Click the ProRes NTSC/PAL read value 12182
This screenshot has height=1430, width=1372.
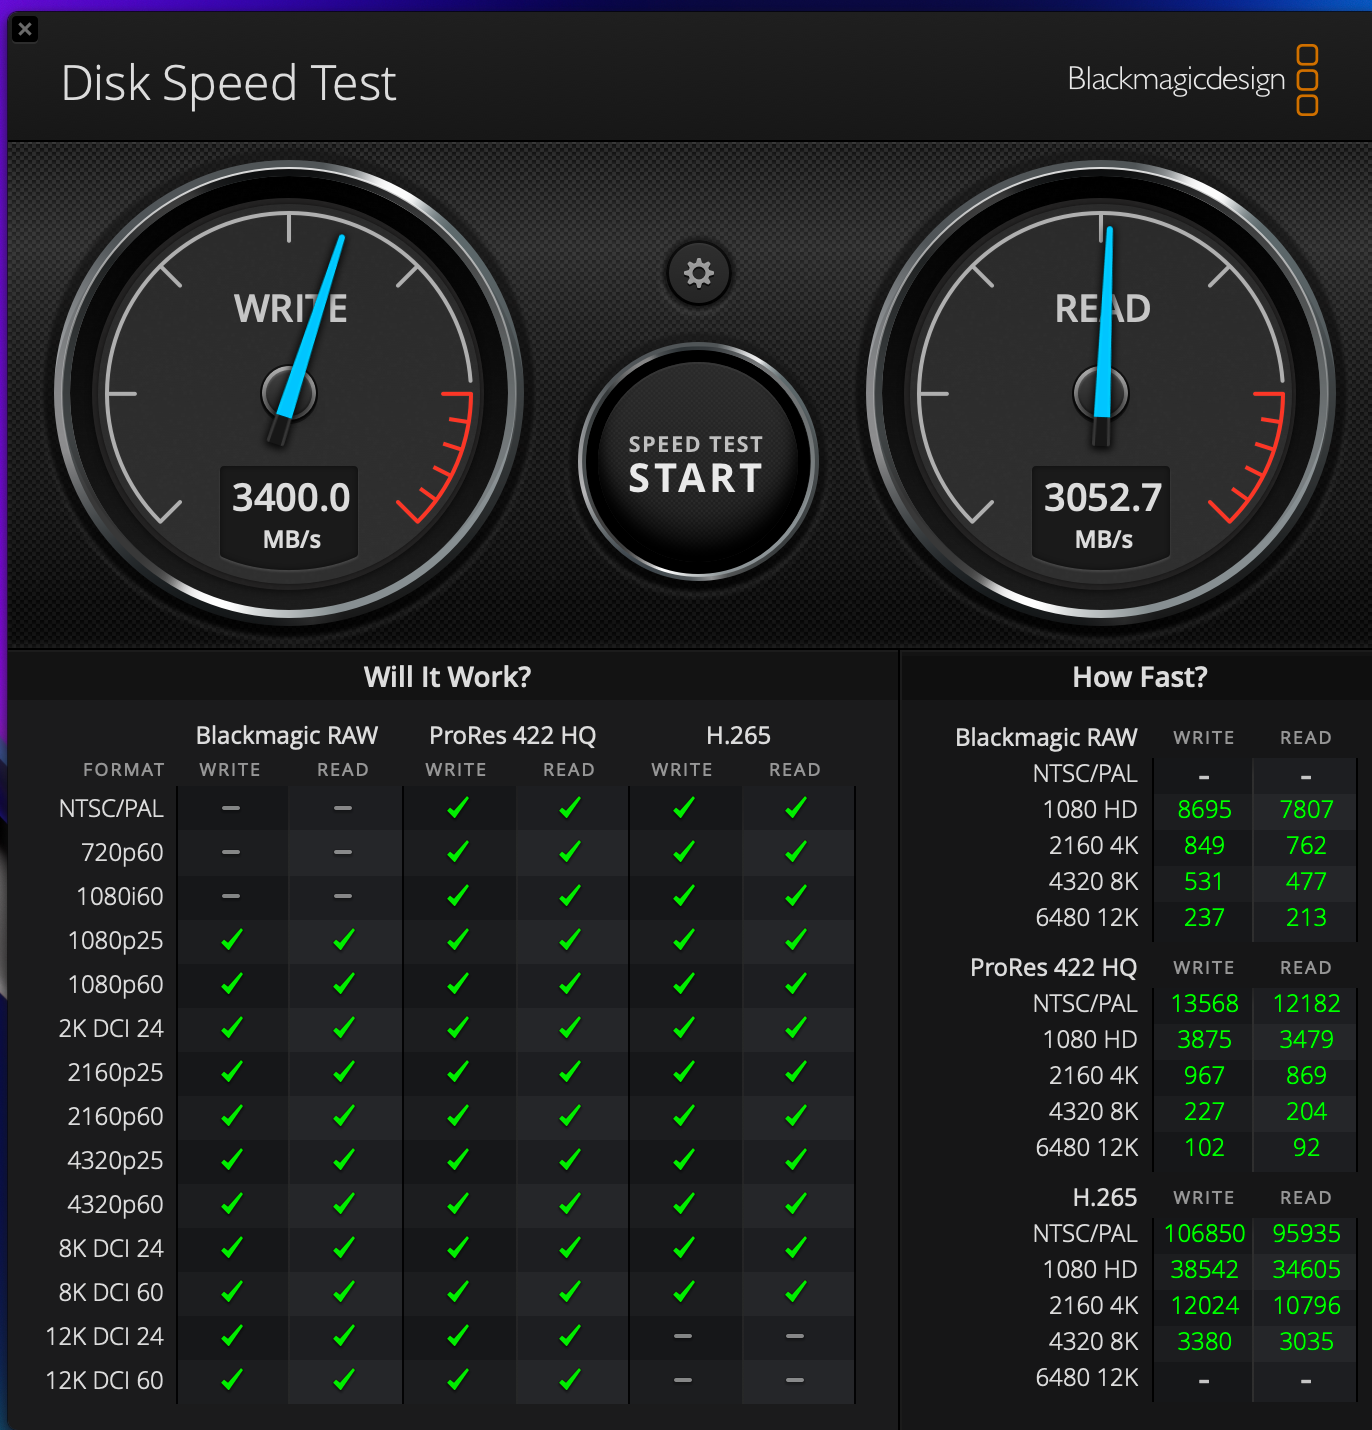tap(1306, 1003)
